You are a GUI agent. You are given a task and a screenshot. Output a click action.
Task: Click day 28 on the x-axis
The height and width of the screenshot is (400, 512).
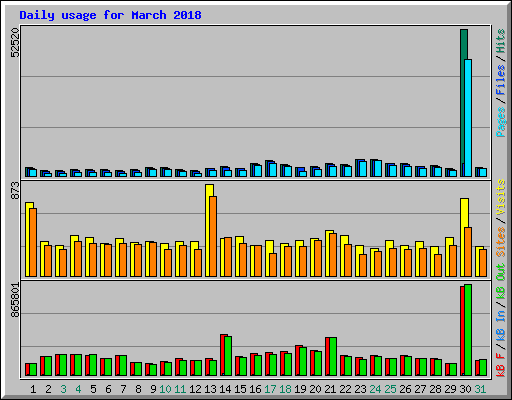point(435,389)
